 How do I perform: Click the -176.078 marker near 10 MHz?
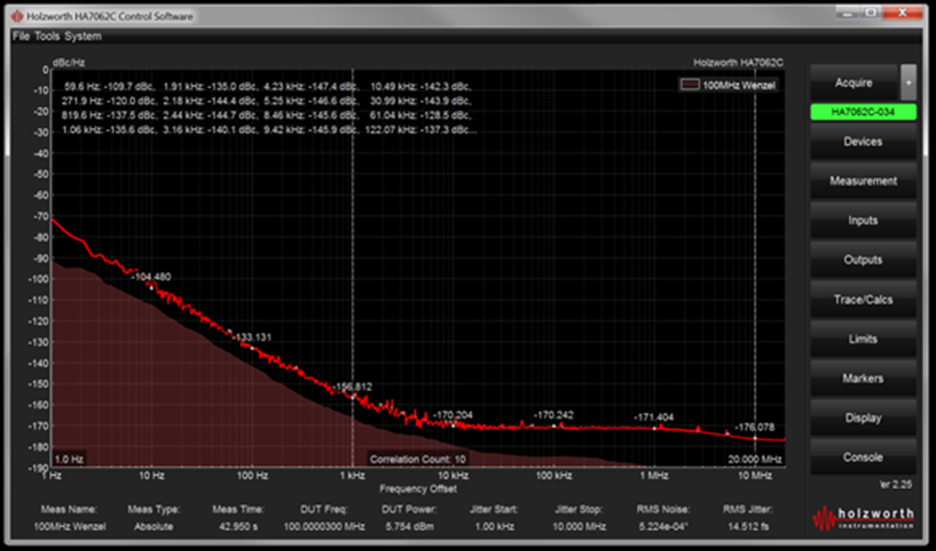(x=755, y=437)
